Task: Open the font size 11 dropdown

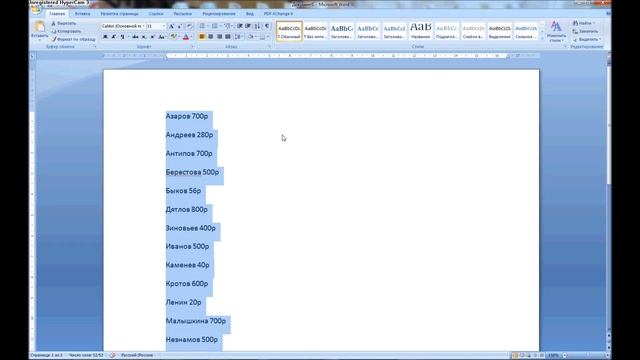Action: (164, 26)
